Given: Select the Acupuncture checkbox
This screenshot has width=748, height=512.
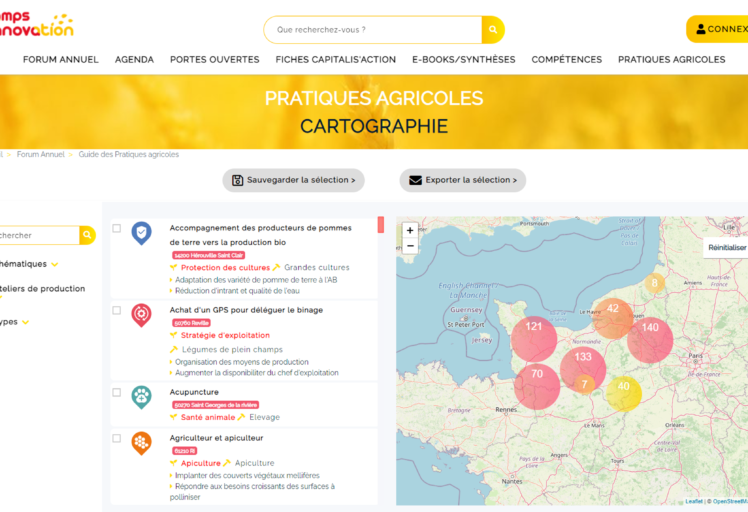Looking at the screenshot, I should pyautogui.click(x=116, y=393).
